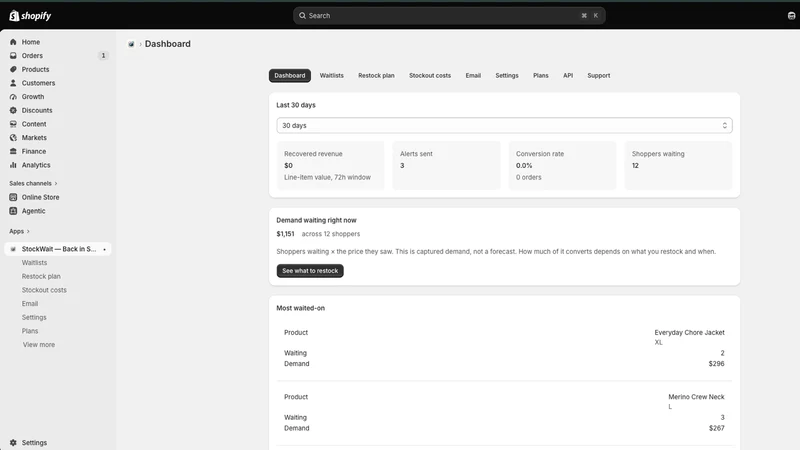800x450 pixels.
Task: Expand the Sales channels section
Action: [33, 183]
